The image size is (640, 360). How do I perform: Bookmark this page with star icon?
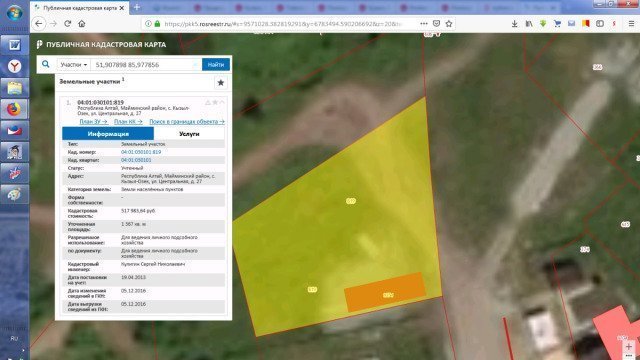click(x=449, y=24)
